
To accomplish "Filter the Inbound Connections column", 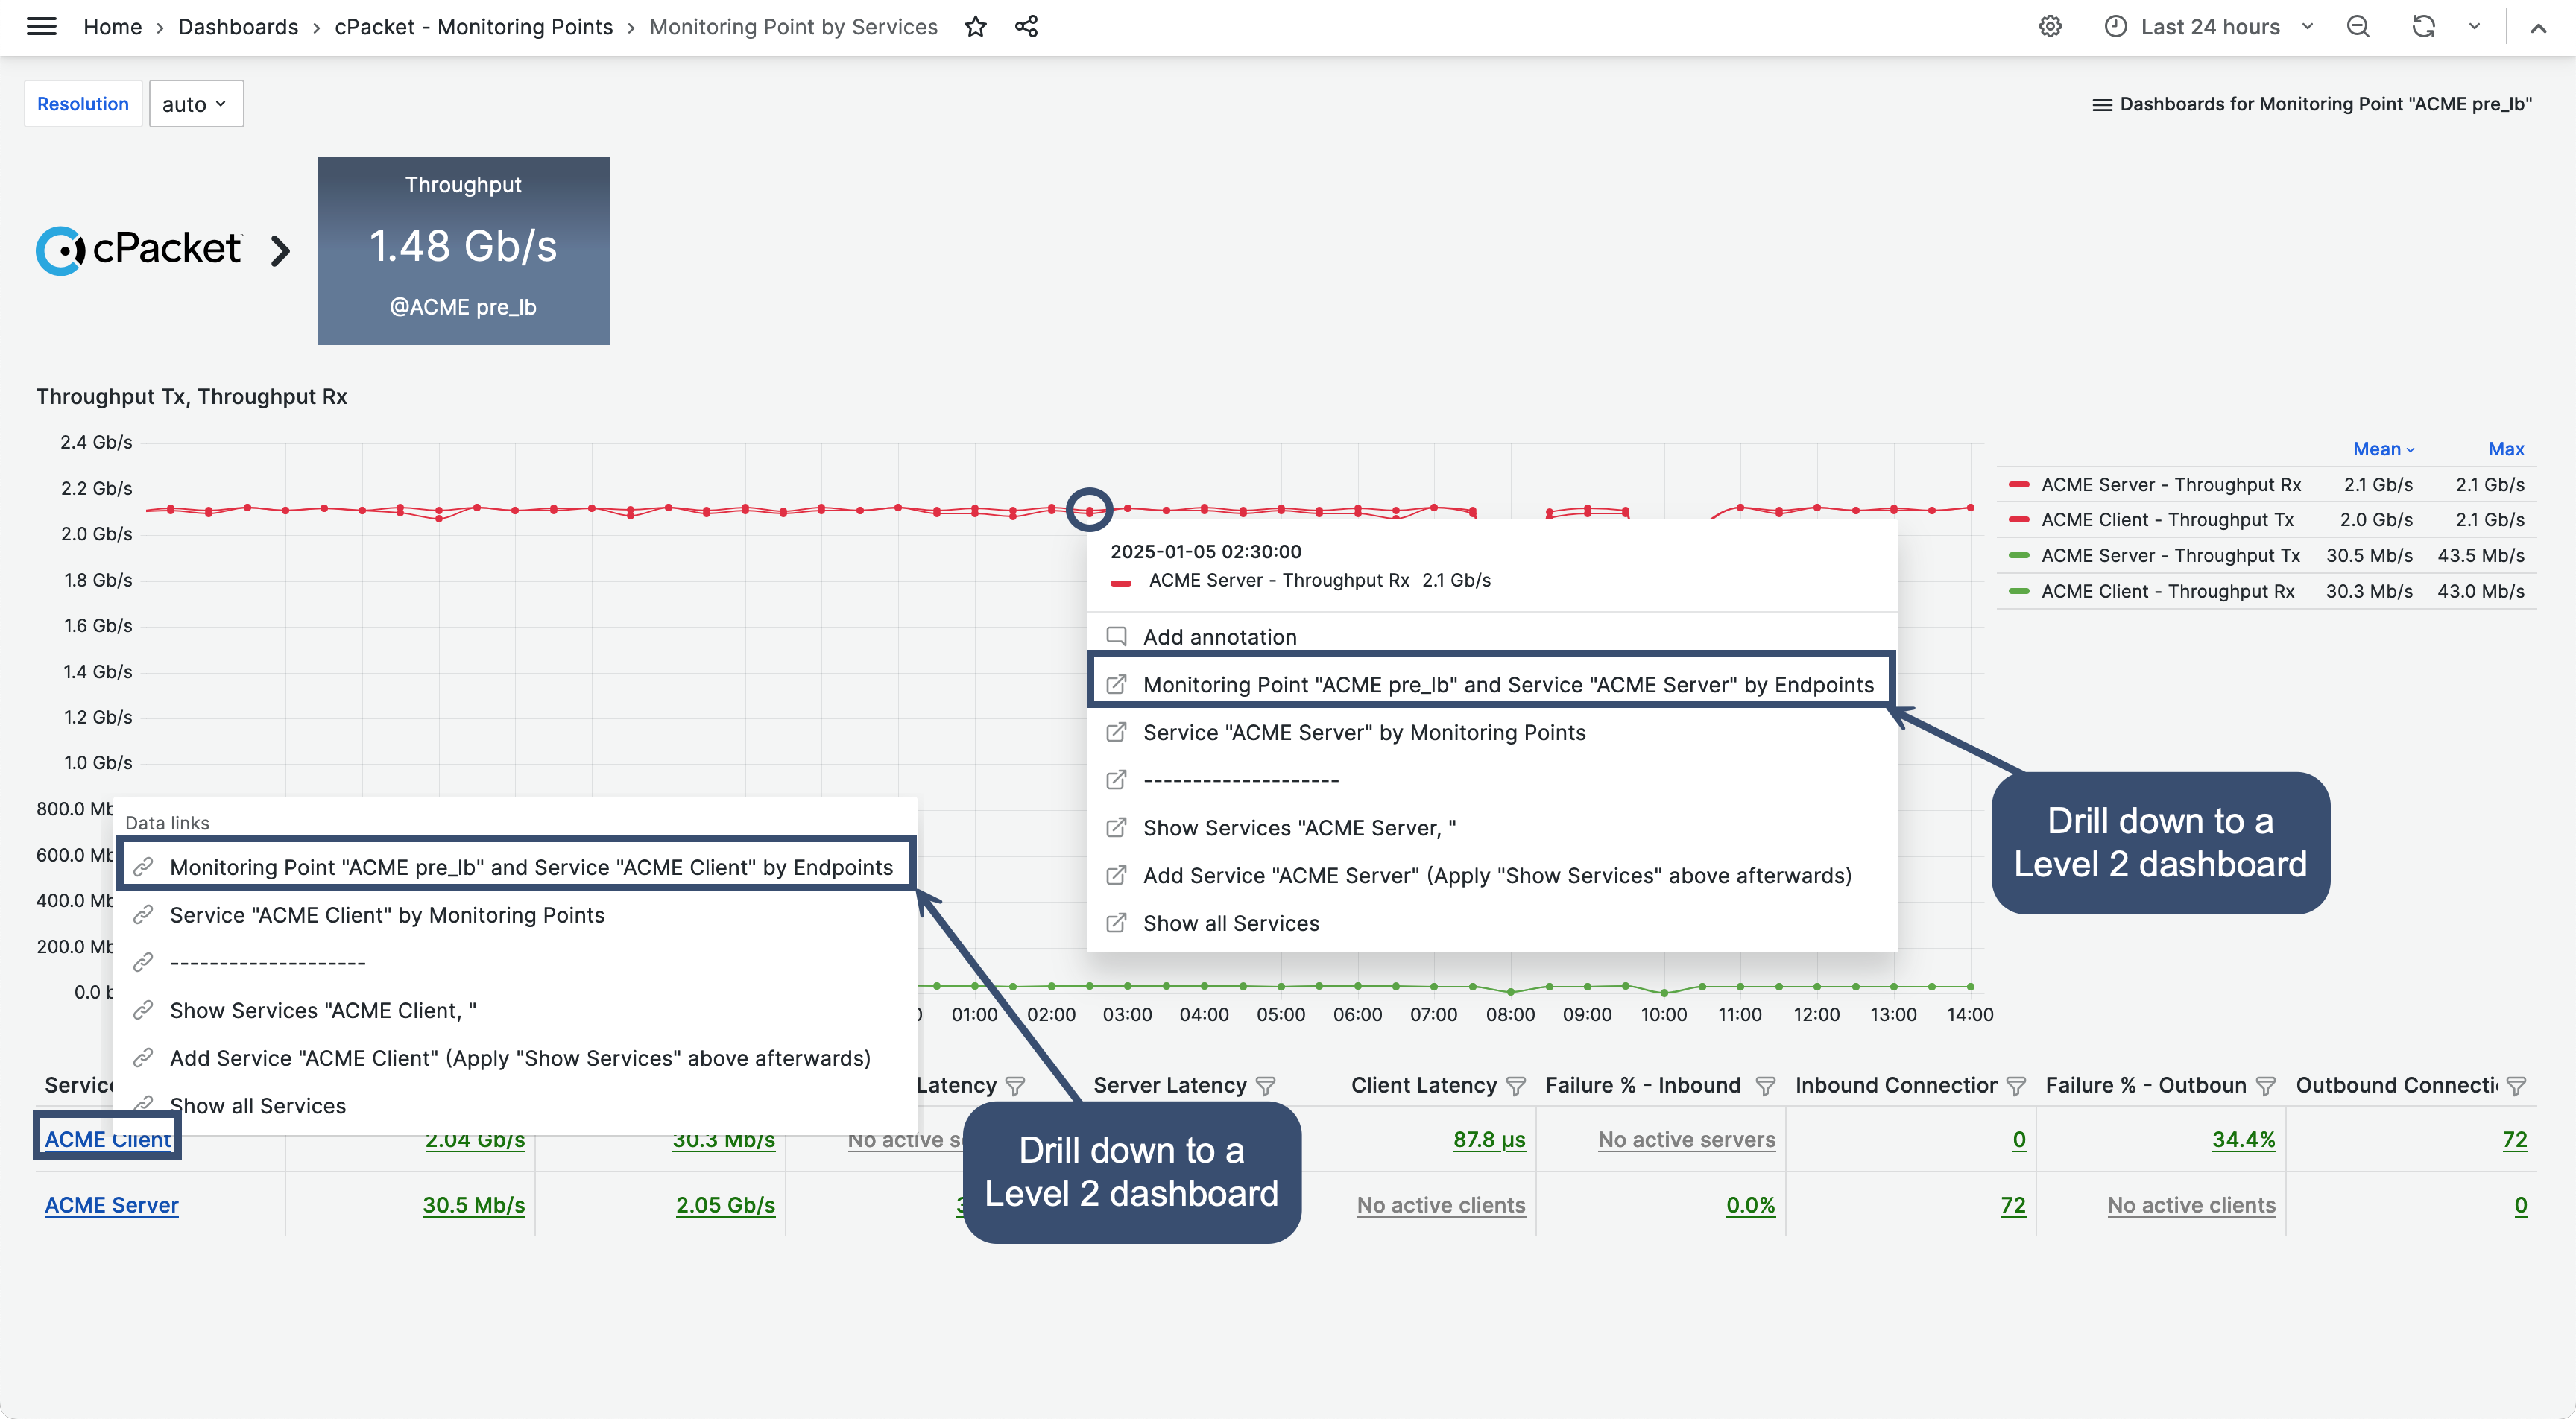I will point(2015,1086).
